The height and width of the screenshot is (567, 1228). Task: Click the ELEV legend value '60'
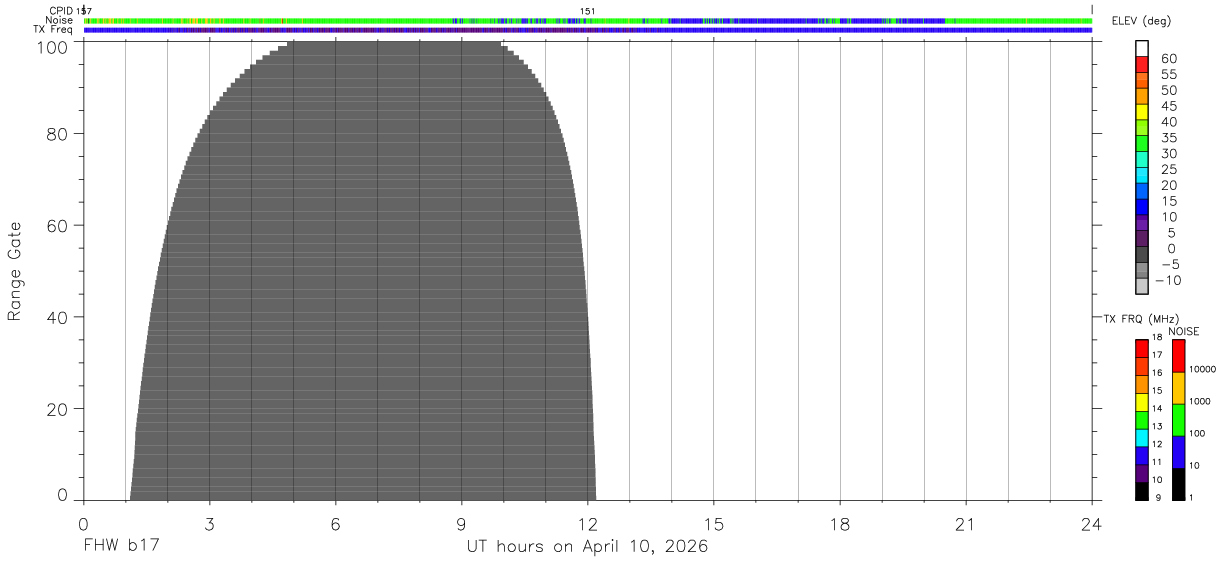1168,58
